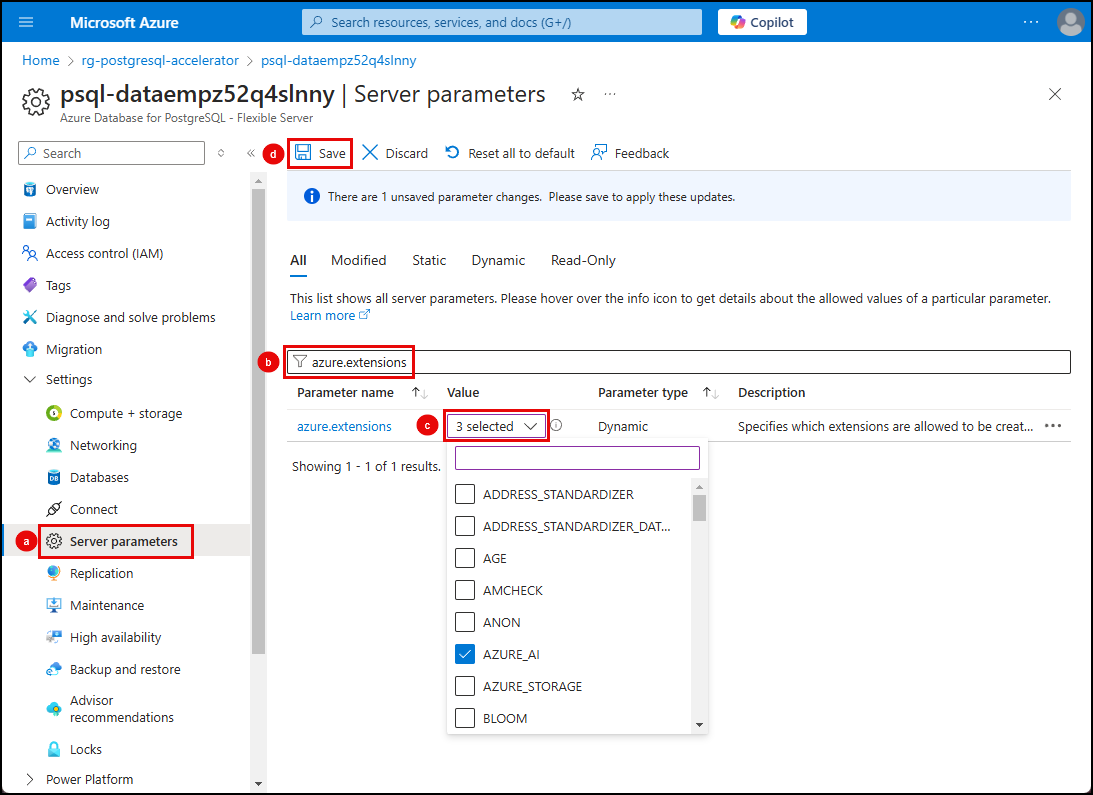
Task: Select Server parameters in the sidebar
Action: tap(125, 541)
